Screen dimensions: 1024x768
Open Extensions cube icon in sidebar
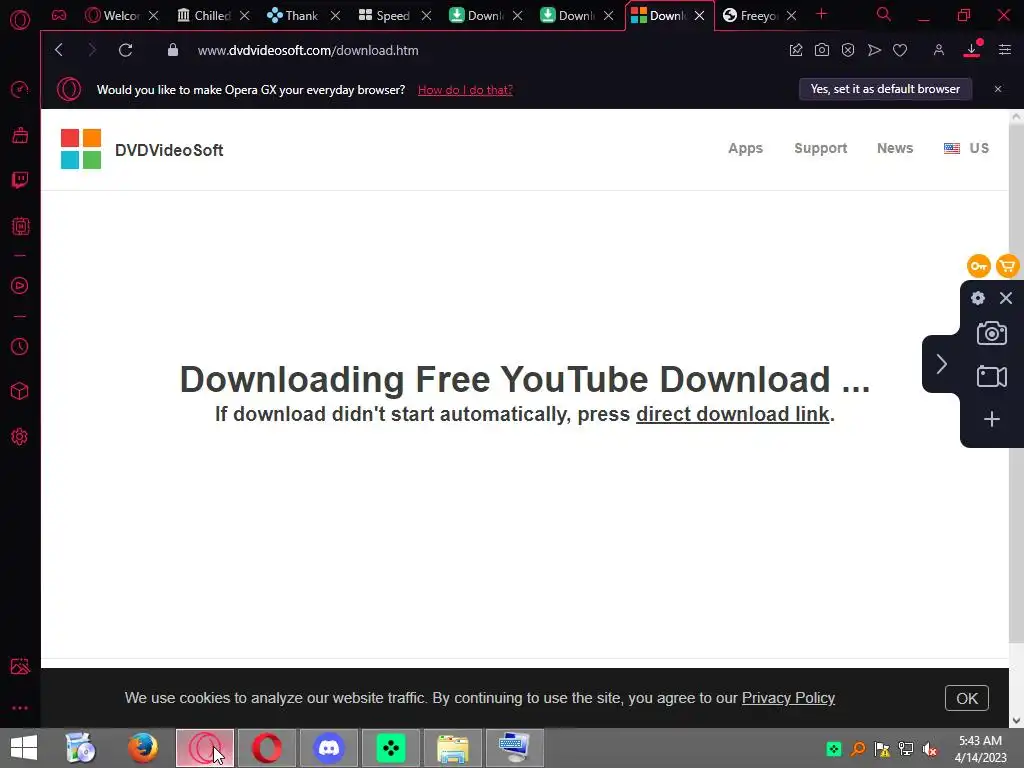(20, 391)
